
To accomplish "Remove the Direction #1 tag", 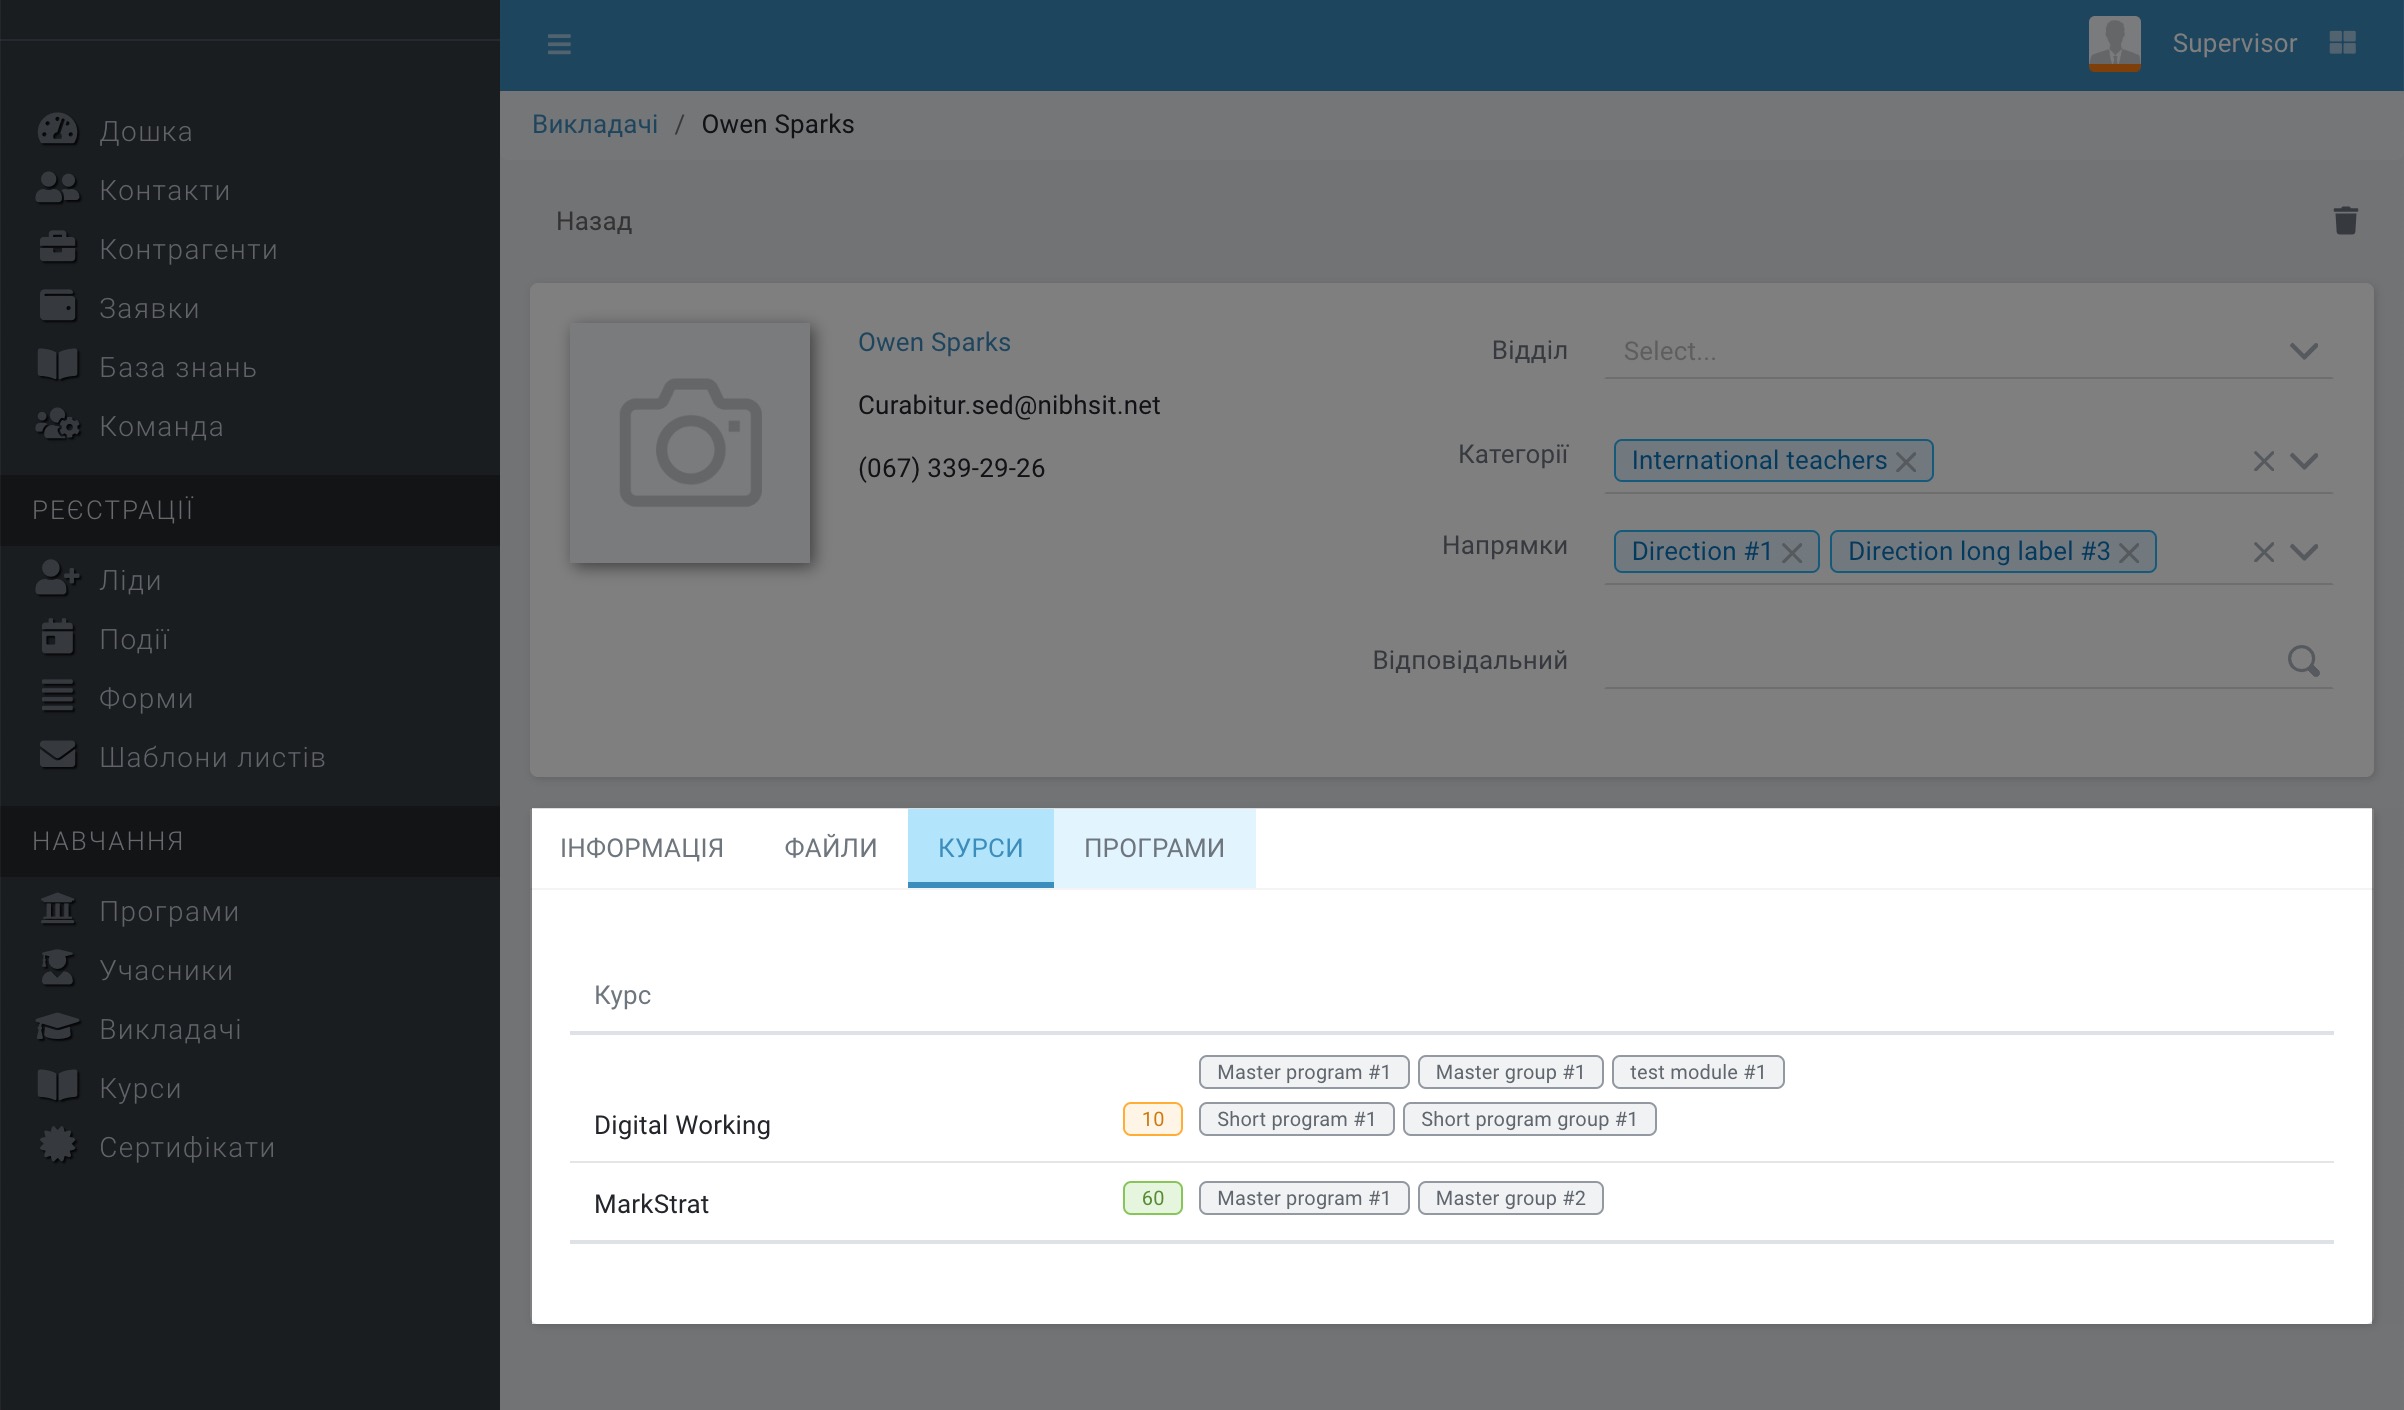I will tap(1792, 553).
